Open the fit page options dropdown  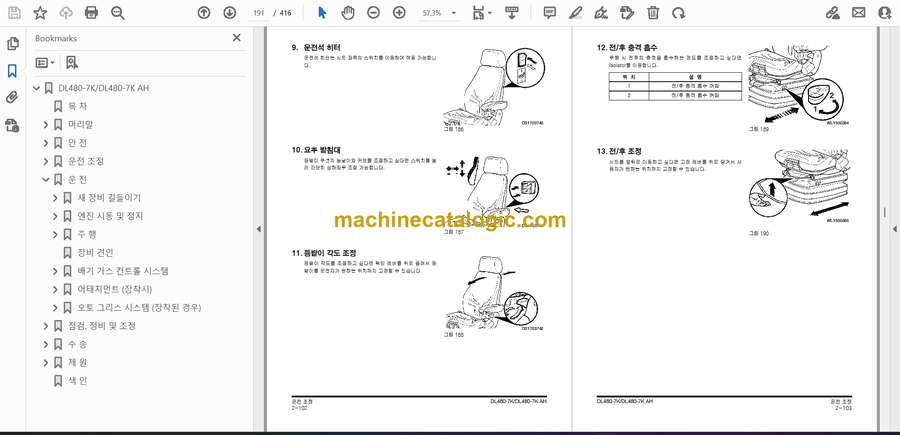tap(482, 13)
